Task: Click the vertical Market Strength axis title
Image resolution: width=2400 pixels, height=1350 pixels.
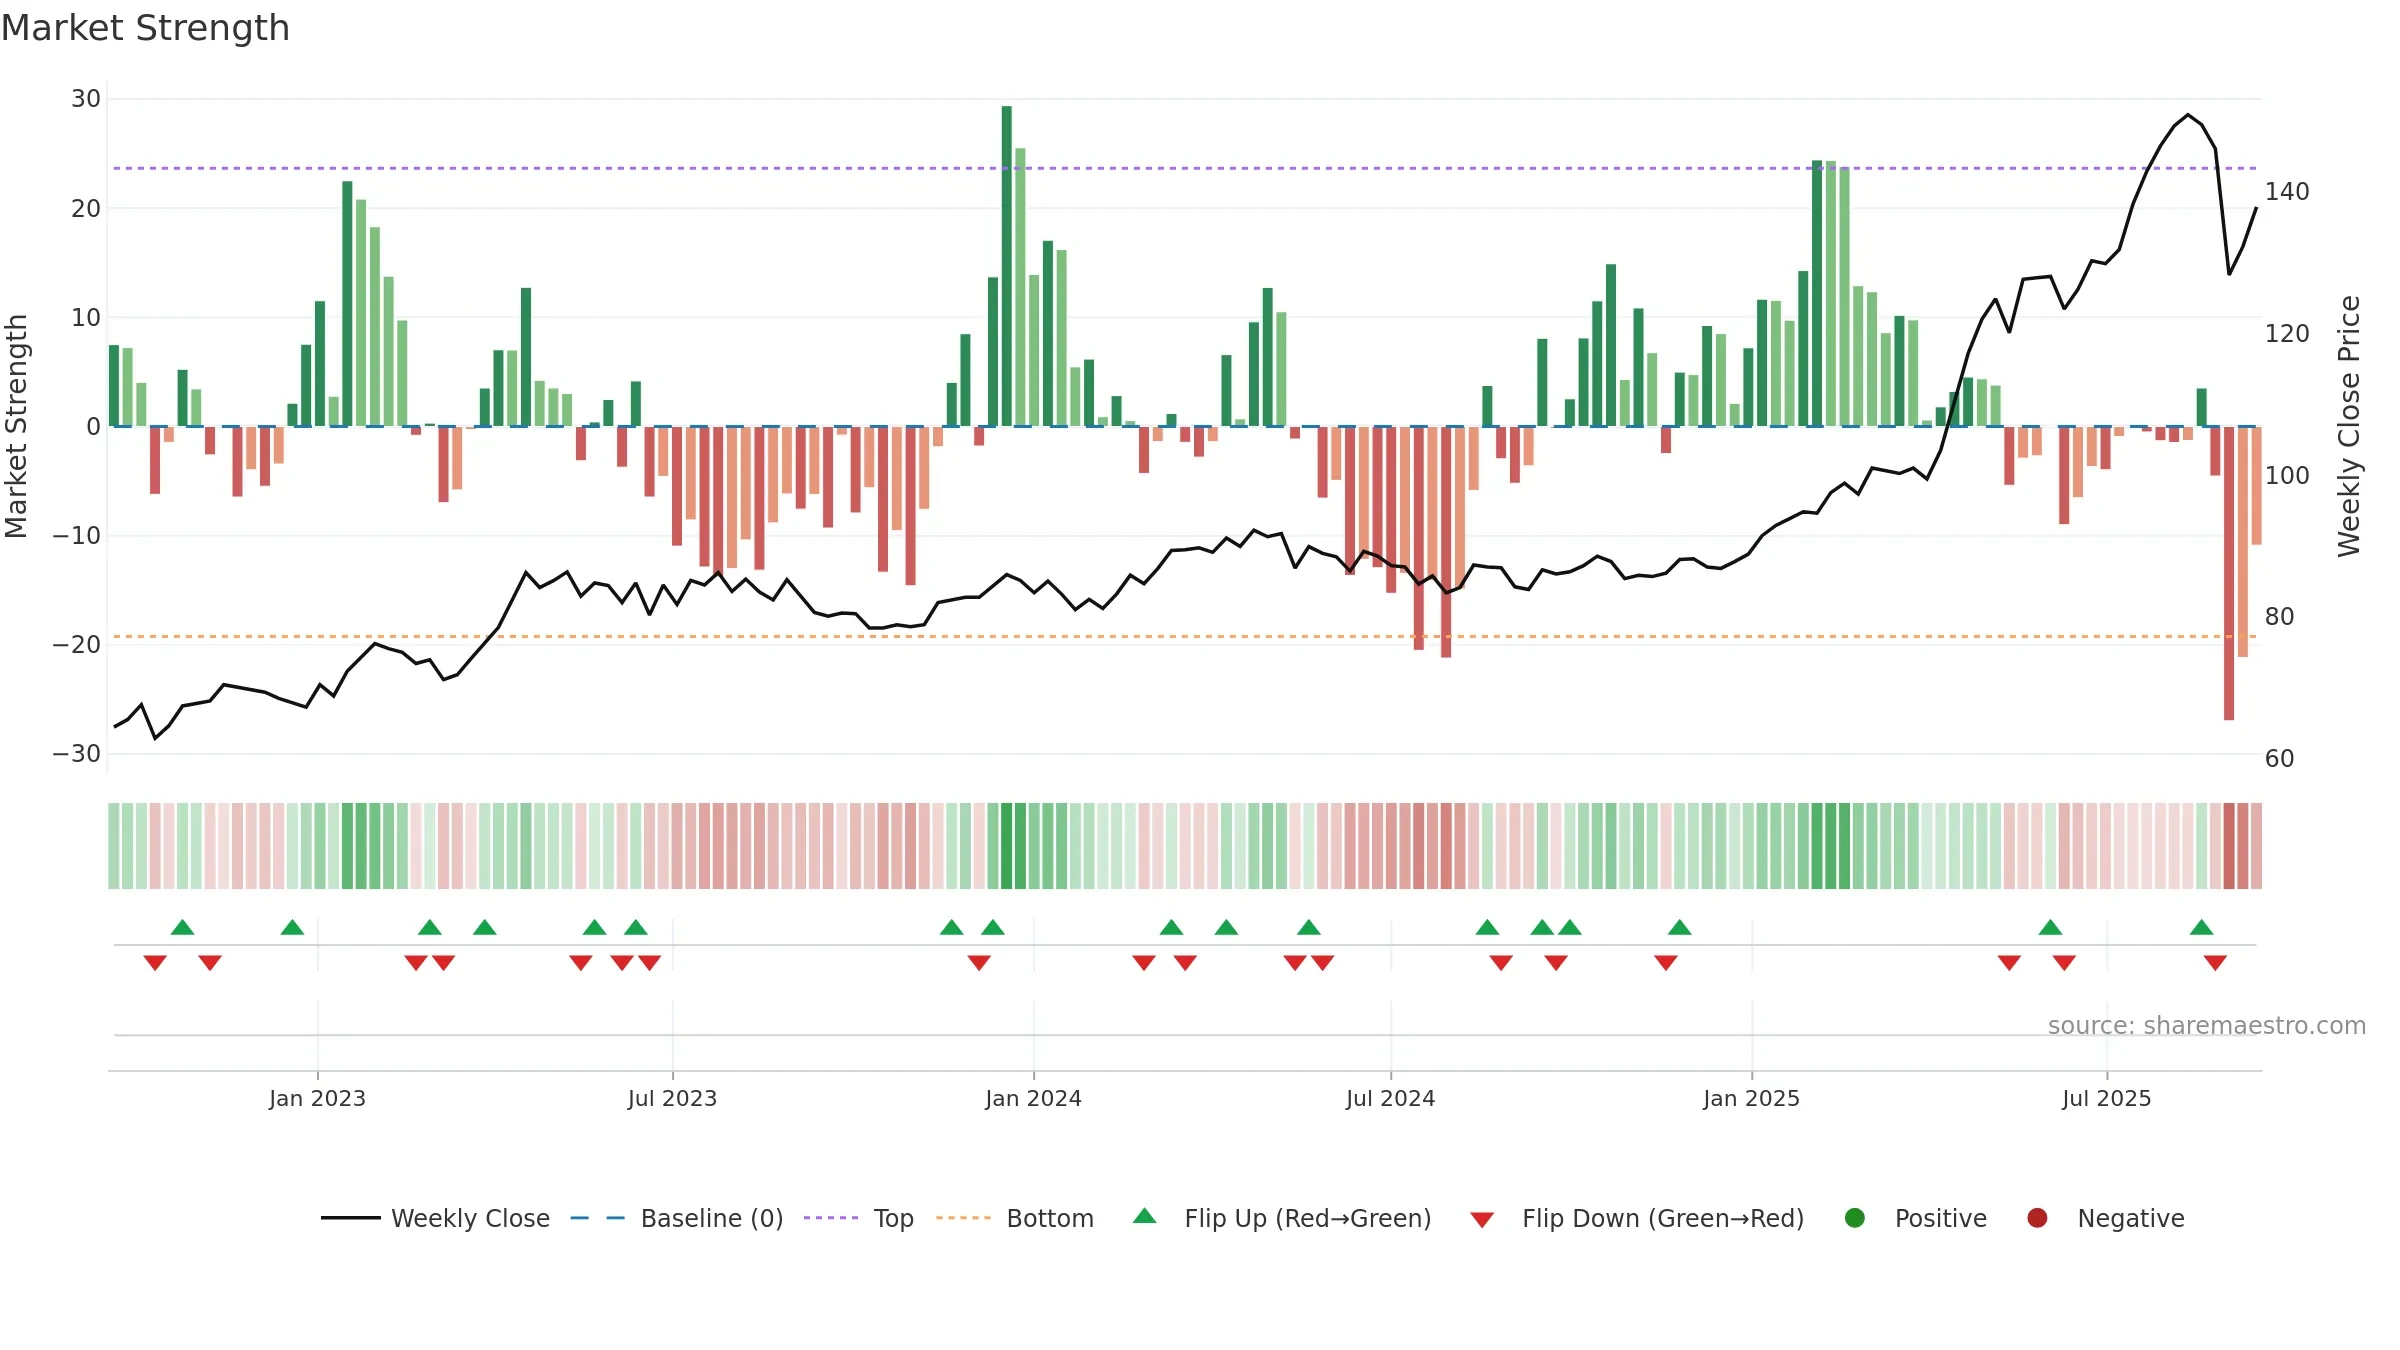Action: [16, 426]
